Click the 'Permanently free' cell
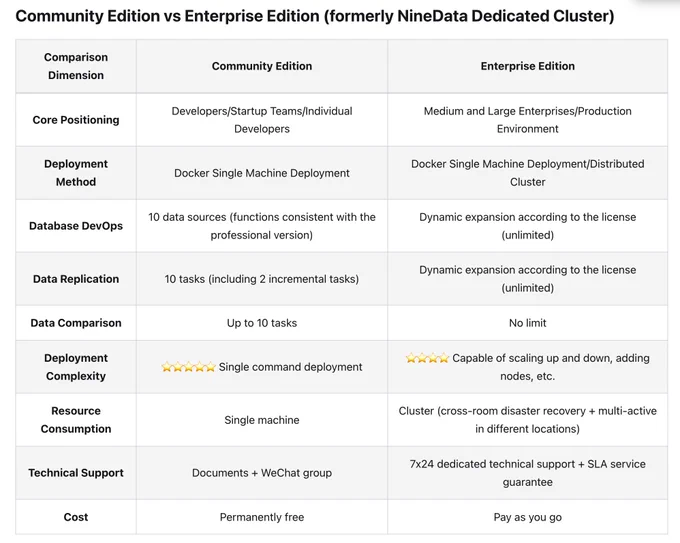Image resolution: width=680 pixels, height=543 pixels. (x=262, y=517)
